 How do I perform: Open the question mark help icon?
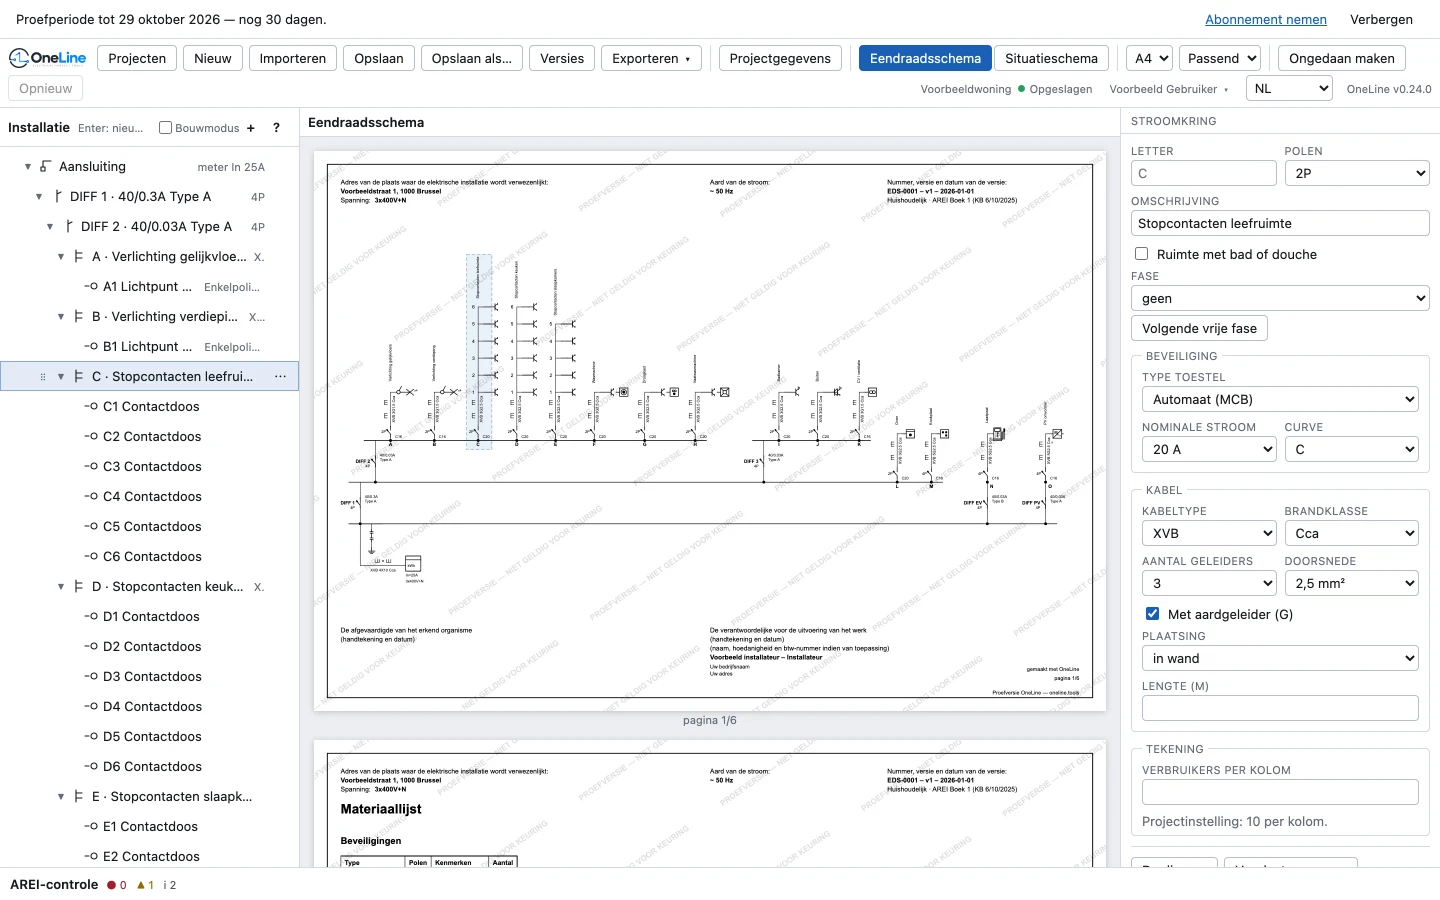pos(276,128)
